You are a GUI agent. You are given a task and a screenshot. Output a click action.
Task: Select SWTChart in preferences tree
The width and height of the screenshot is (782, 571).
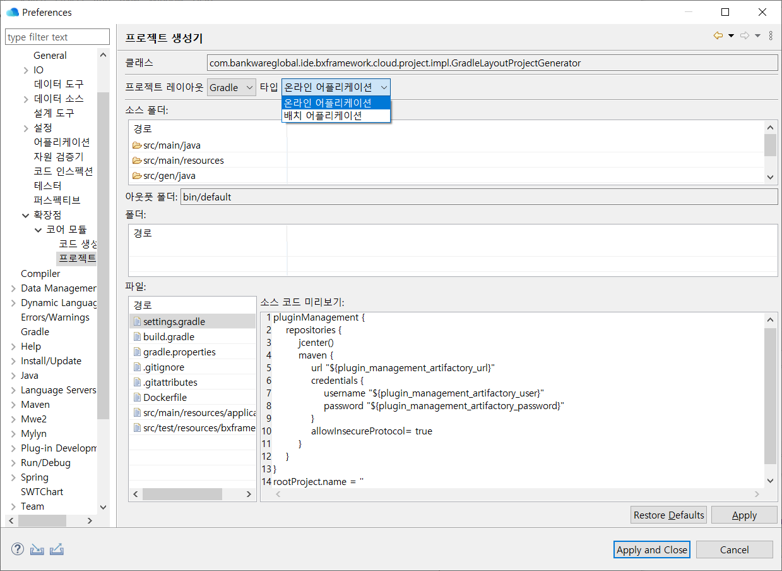[42, 492]
